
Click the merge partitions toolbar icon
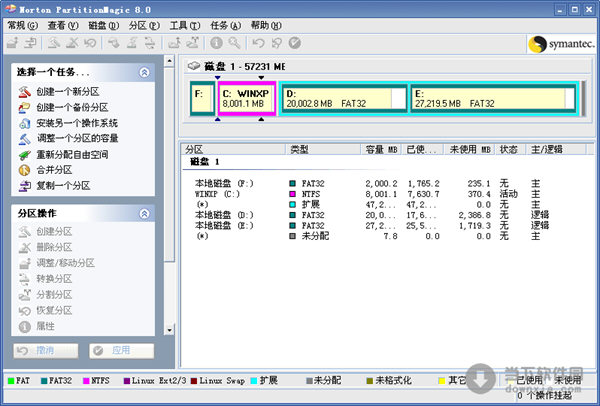(174, 43)
